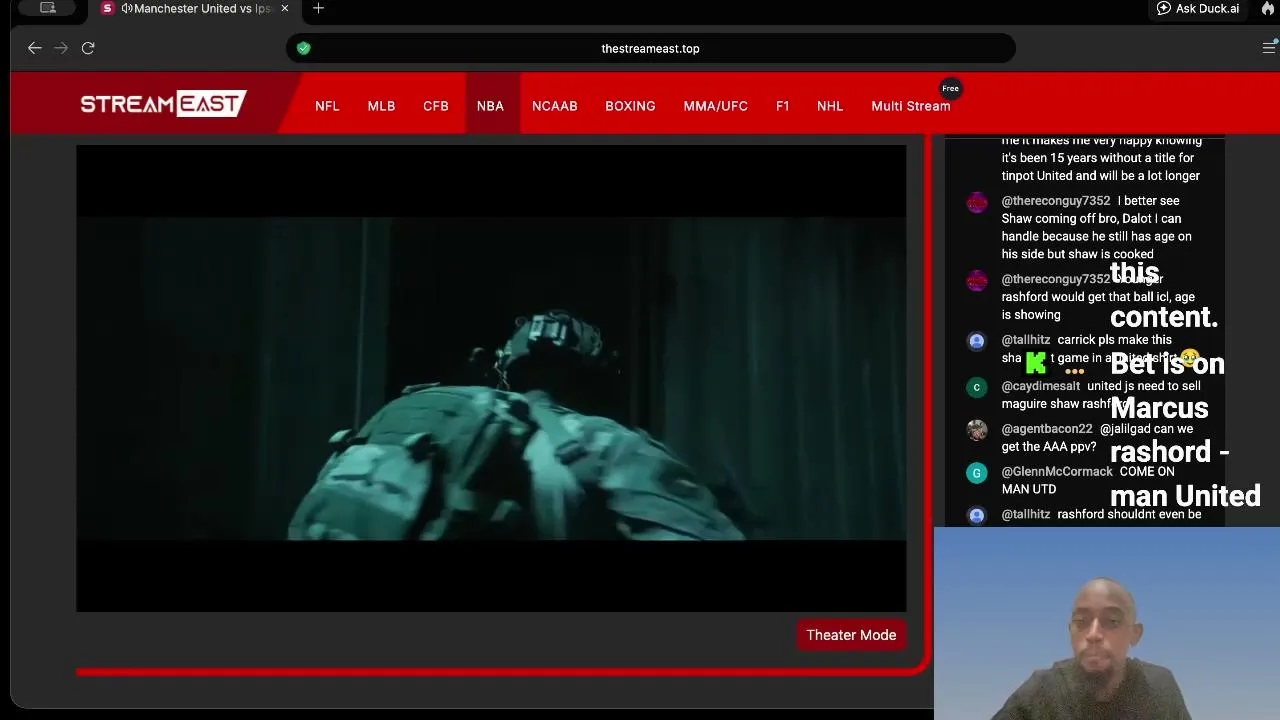The height and width of the screenshot is (720, 1280).
Task: Mute the Manchester United tab audio icon
Action: [x=127, y=9]
